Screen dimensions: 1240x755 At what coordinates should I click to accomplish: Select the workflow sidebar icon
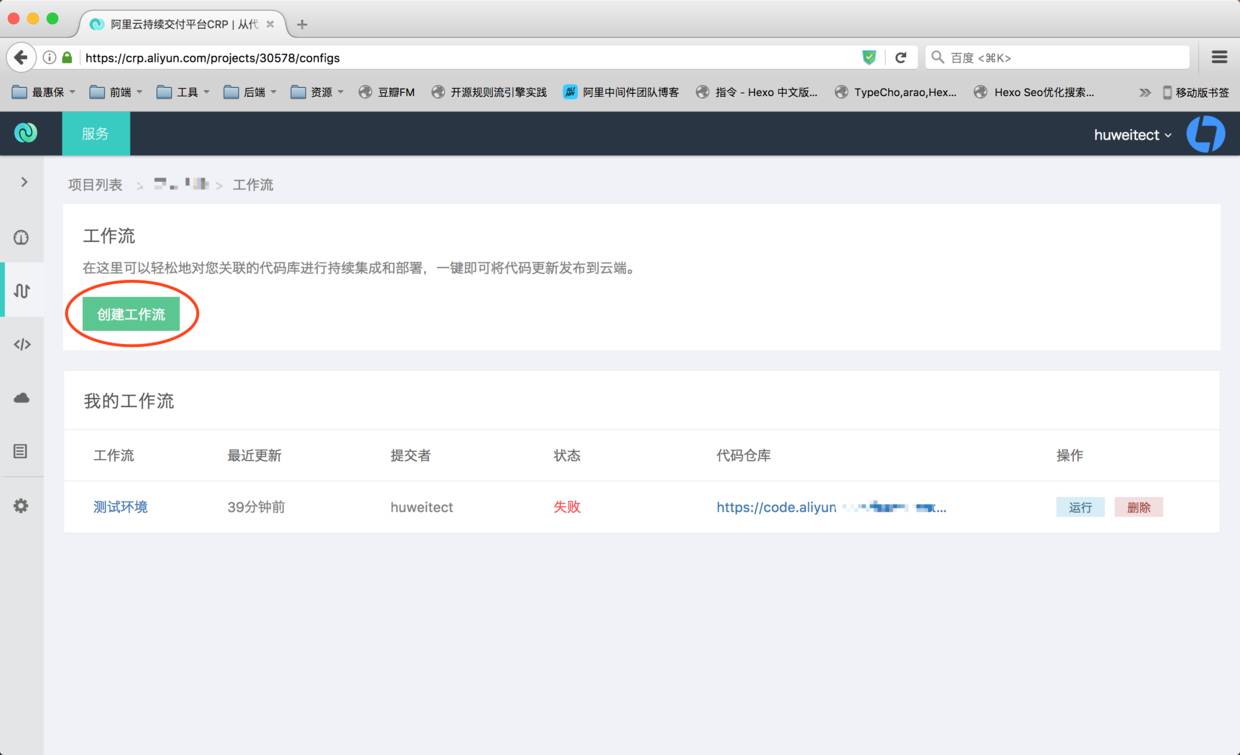pyautogui.click(x=21, y=291)
